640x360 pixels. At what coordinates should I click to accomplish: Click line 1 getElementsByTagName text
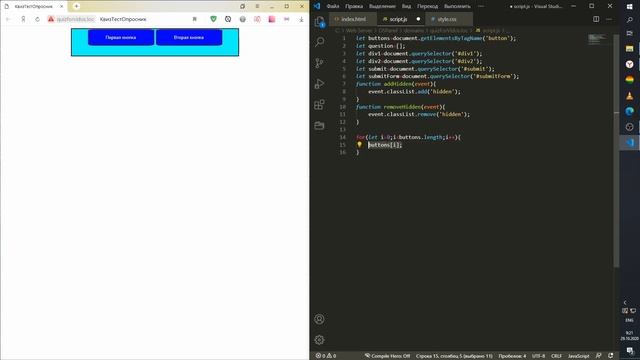click(451, 38)
